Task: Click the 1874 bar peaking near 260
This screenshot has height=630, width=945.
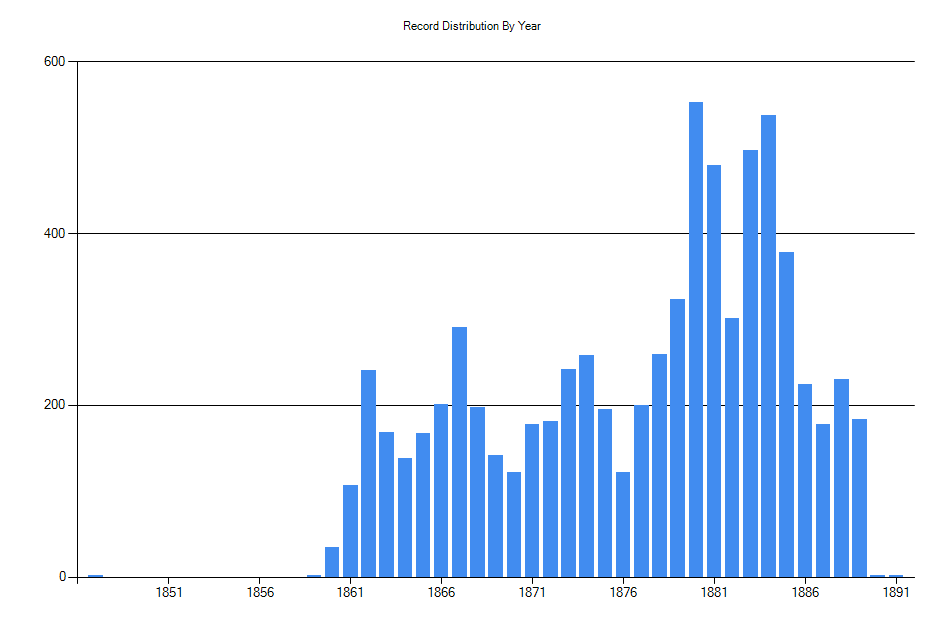Action: pos(586,466)
